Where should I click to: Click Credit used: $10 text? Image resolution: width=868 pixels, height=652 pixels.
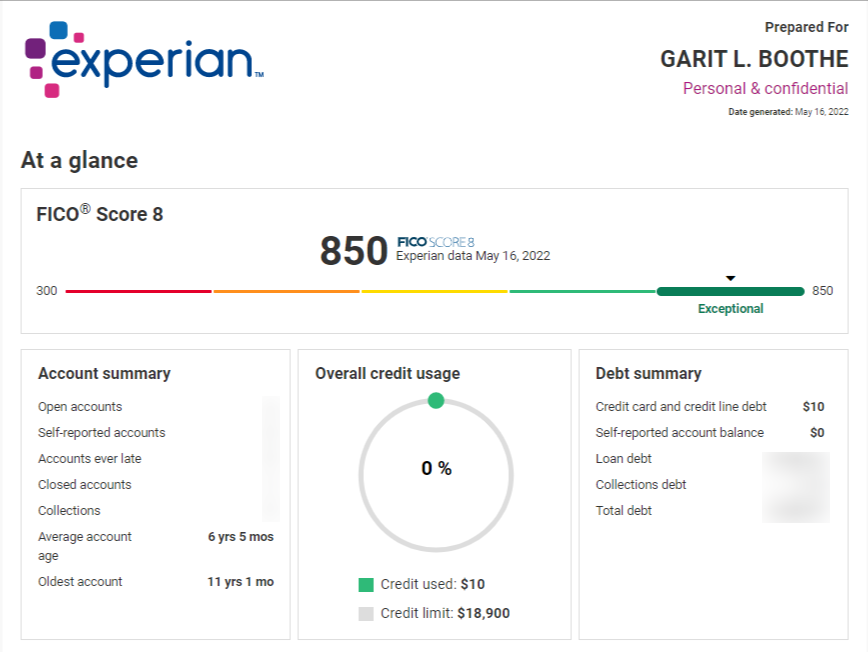pyautogui.click(x=432, y=584)
